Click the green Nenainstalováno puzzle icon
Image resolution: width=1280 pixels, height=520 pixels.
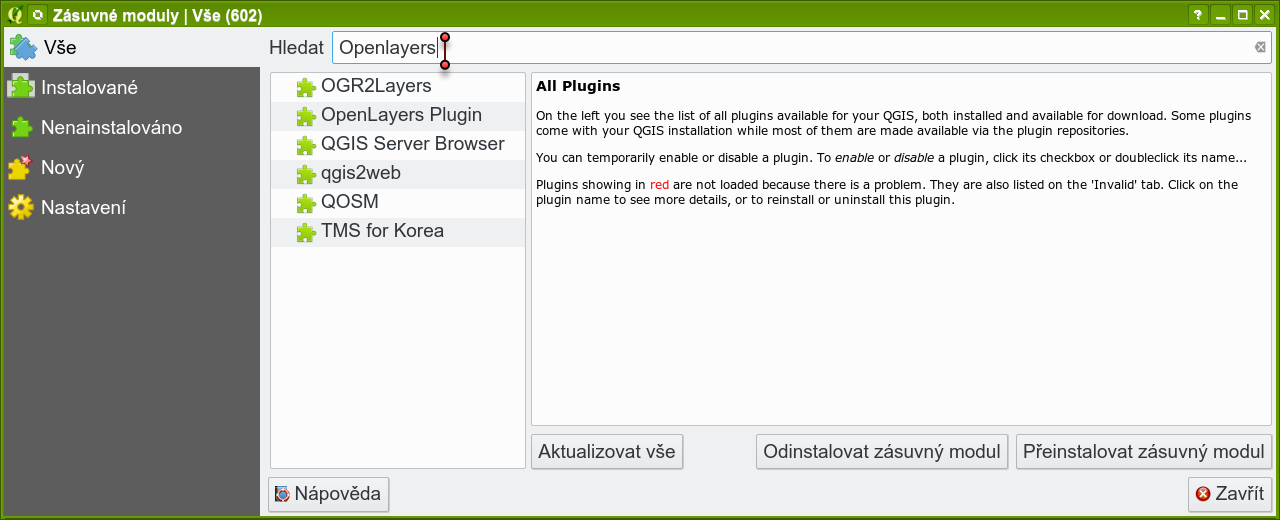pyautogui.click(x=20, y=127)
